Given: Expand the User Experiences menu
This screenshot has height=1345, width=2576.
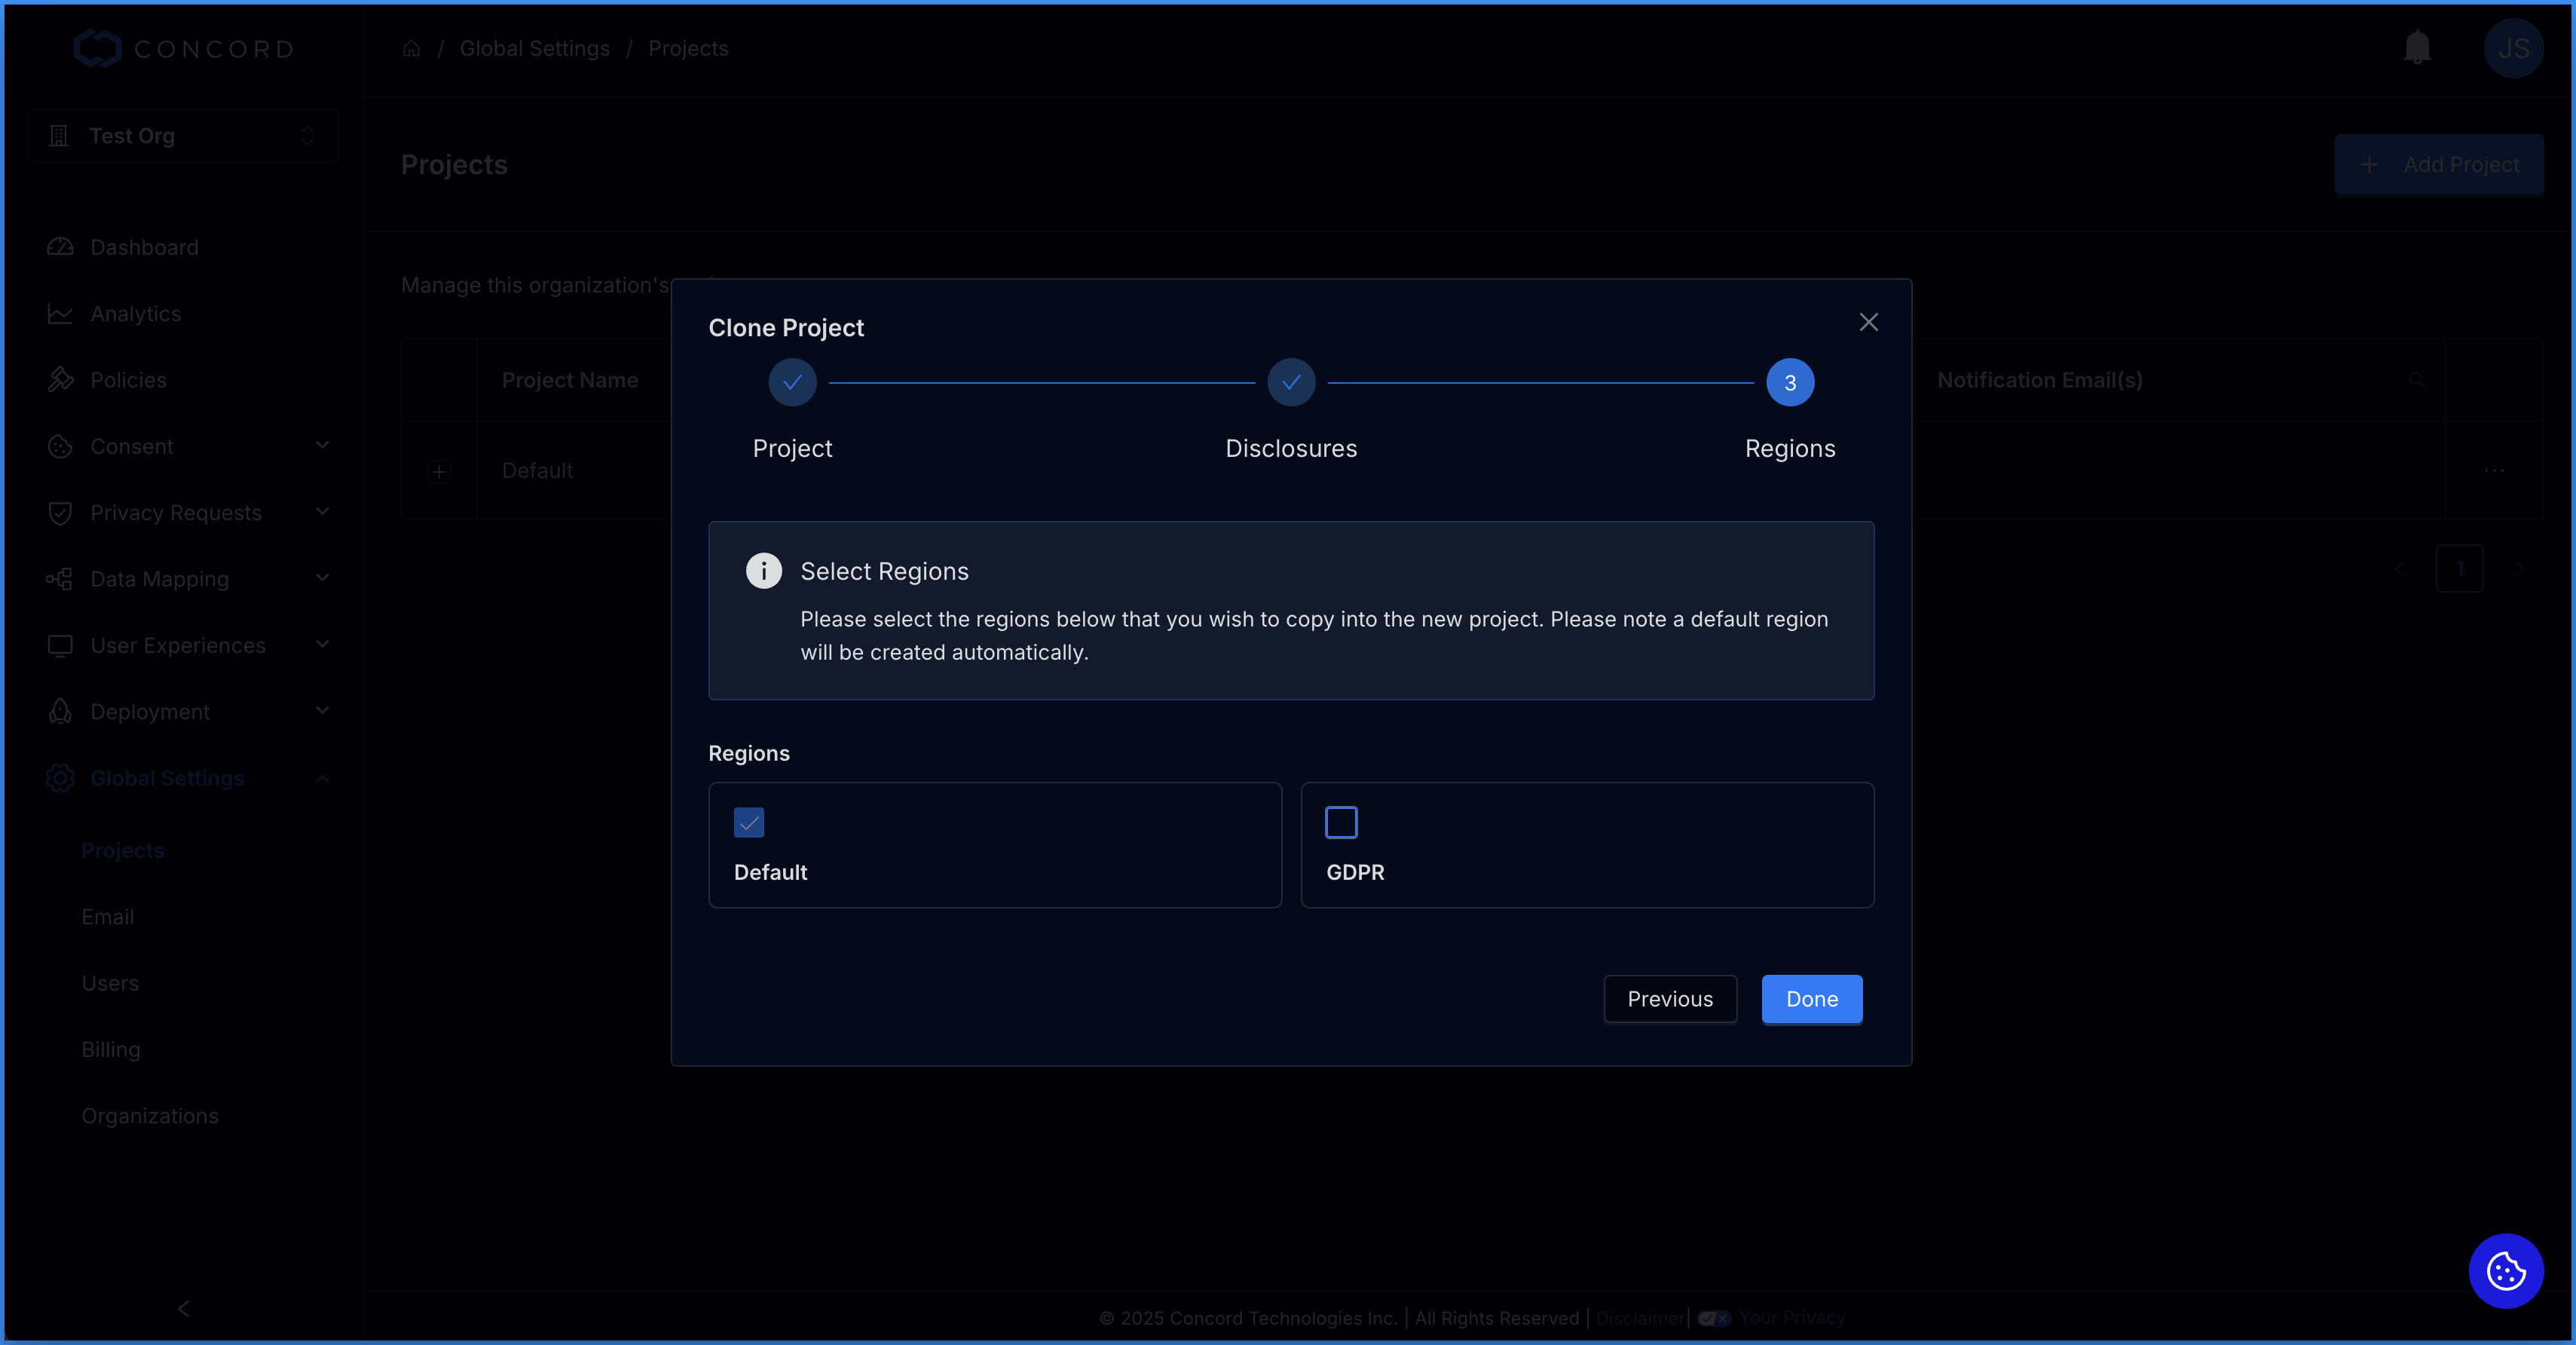Looking at the screenshot, I should click(x=186, y=645).
